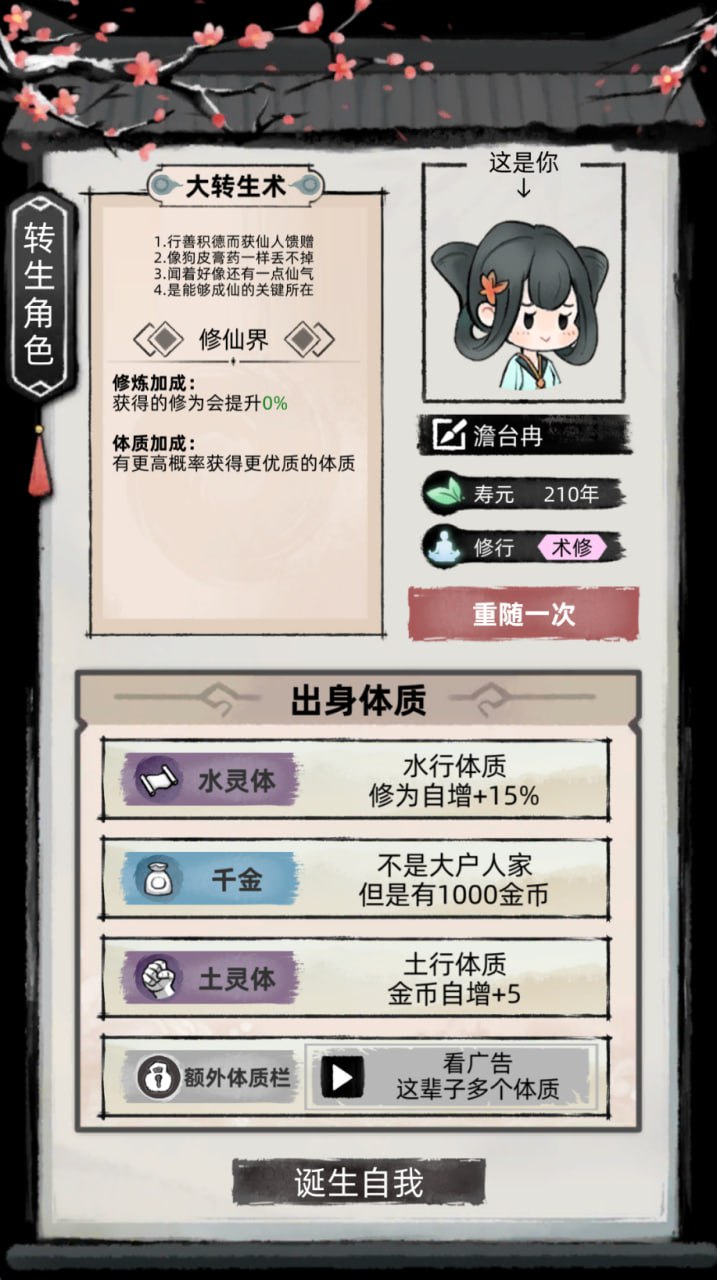Select the 术修 cultivation type tag
Screen dimensions: 717x1280
tap(571, 547)
